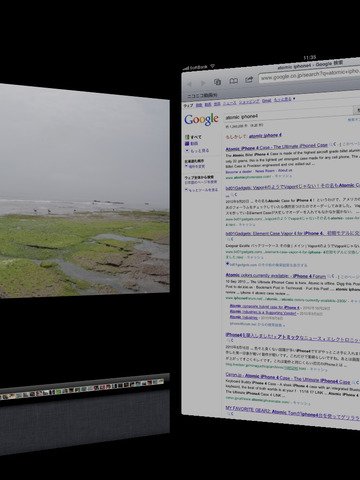
Task: Open Safari's pages (tabs) icon
Action: (x=217, y=82)
